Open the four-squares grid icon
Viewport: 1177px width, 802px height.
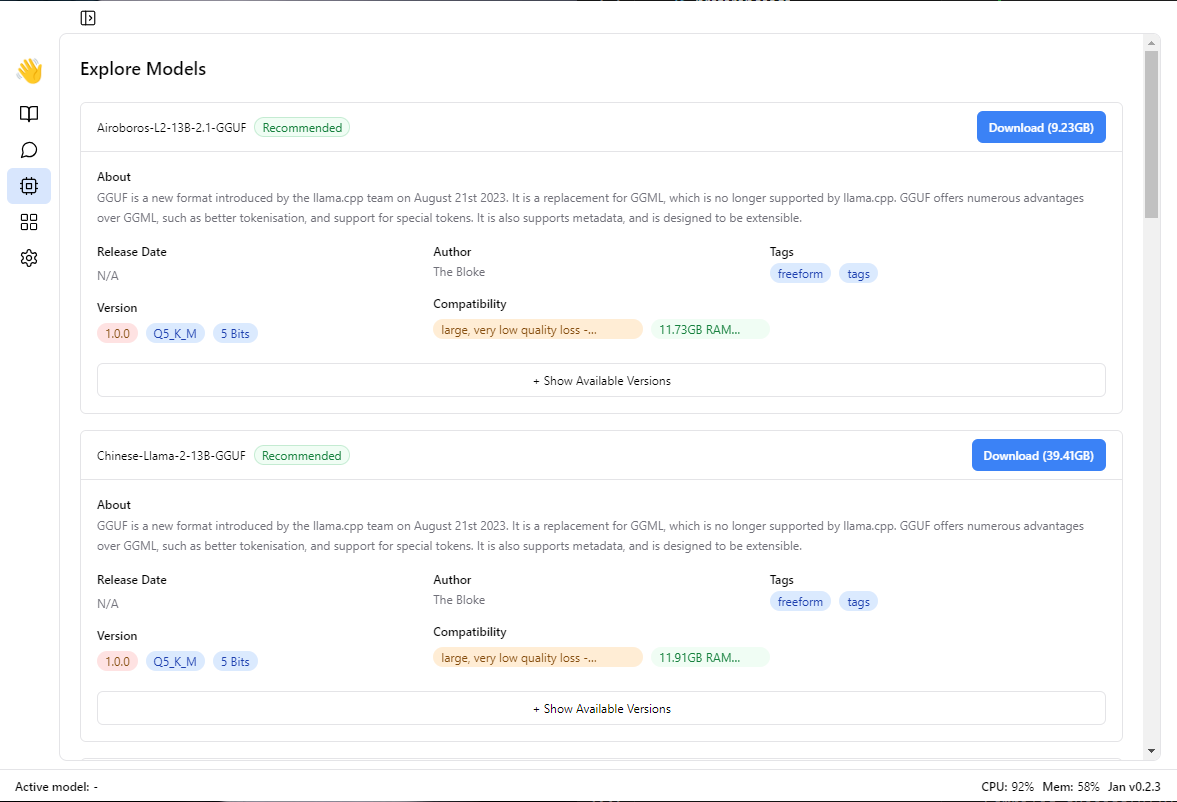(x=29, y=222)
